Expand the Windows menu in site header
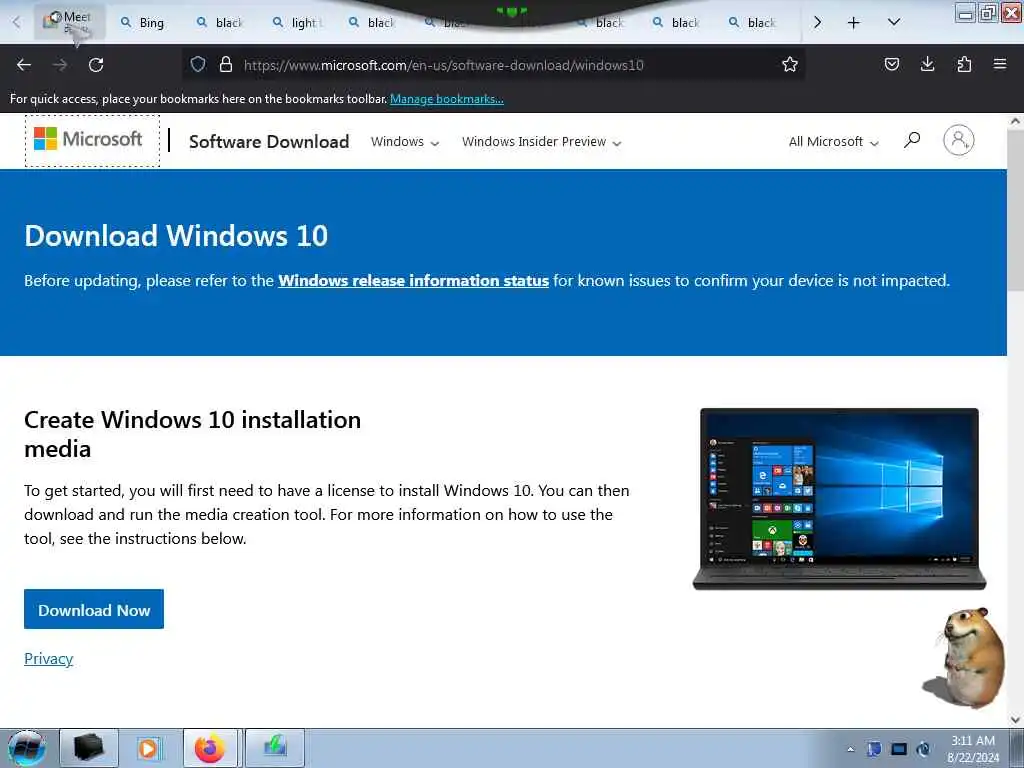This screenshot has width=1024, height=768. point(404,142)
